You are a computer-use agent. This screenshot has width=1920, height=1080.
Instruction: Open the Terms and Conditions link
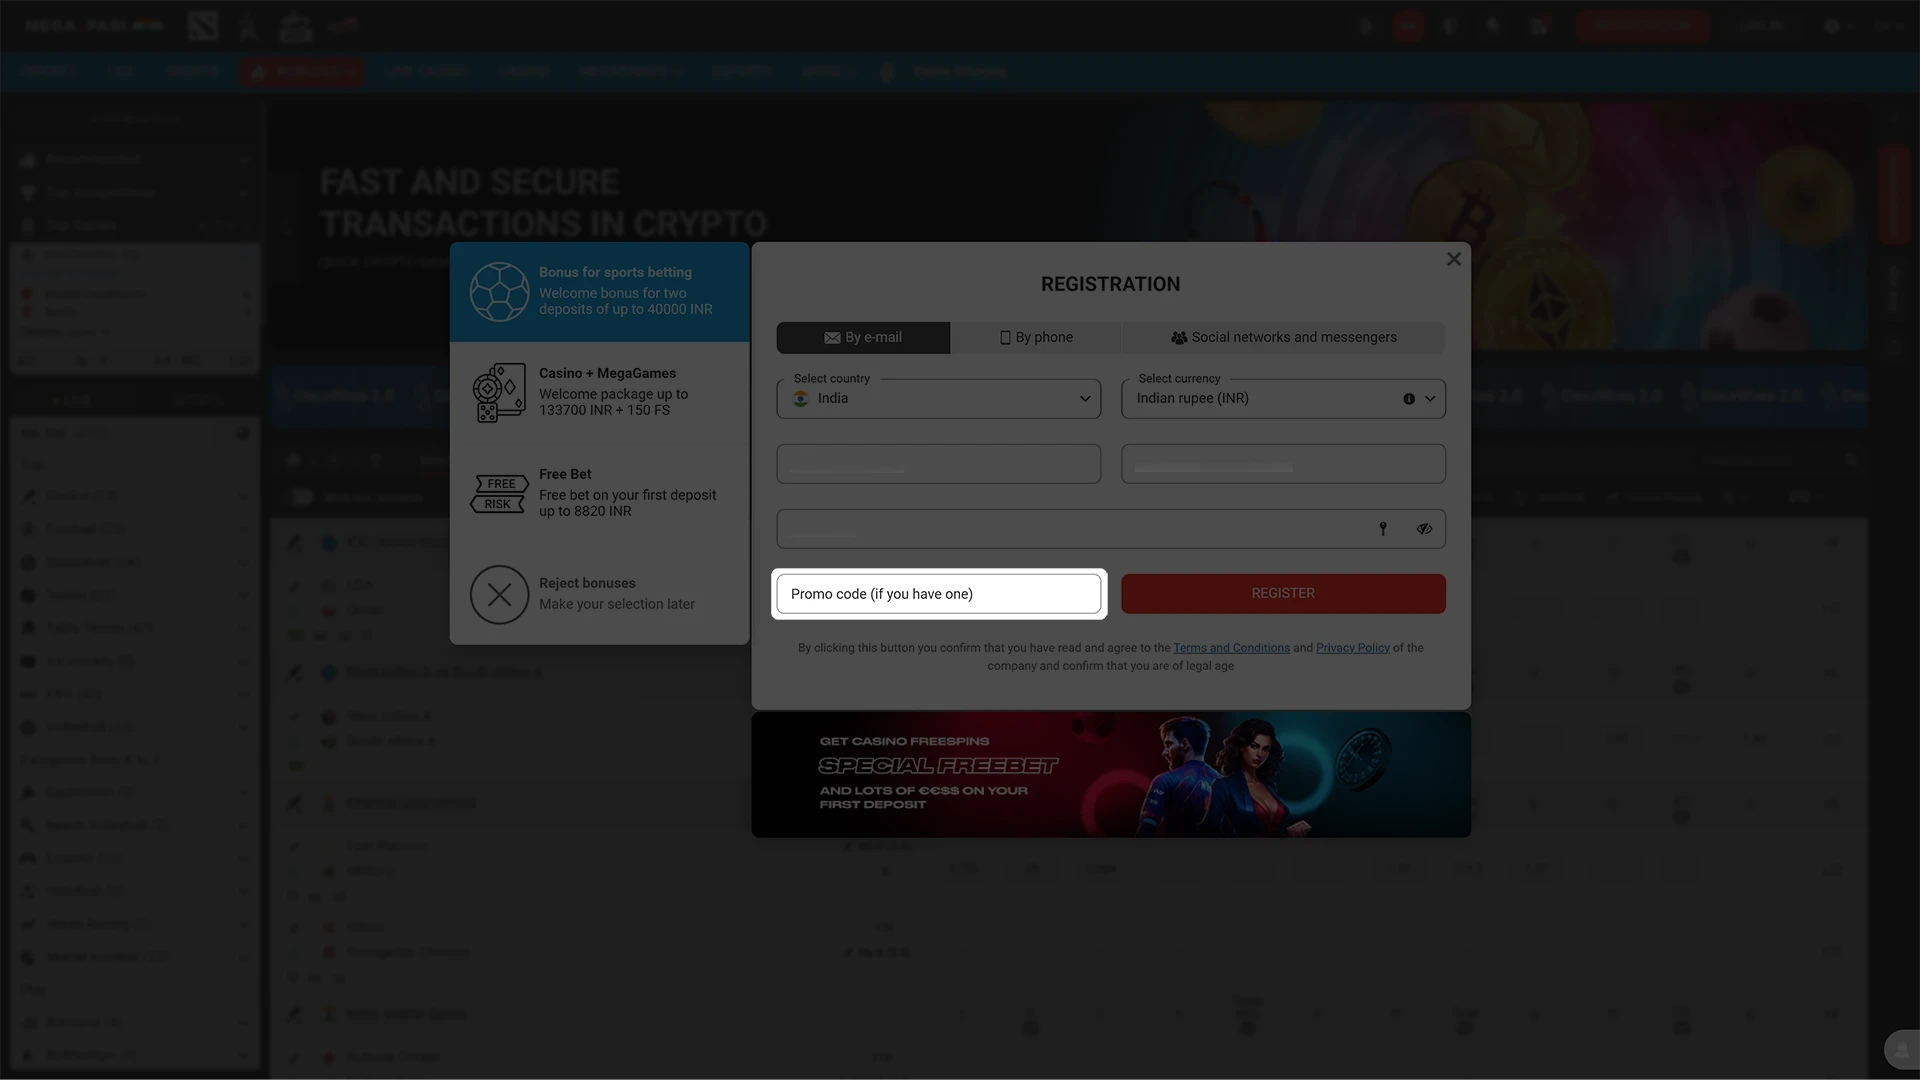tap(1231, 648)
